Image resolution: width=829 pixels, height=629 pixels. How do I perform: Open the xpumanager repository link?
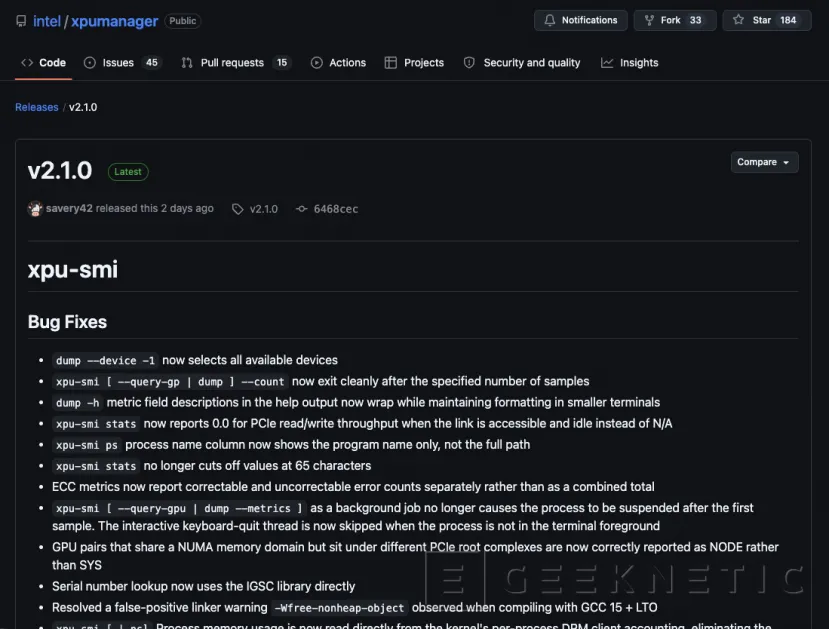pyautogui.click(x=114, y=21)
